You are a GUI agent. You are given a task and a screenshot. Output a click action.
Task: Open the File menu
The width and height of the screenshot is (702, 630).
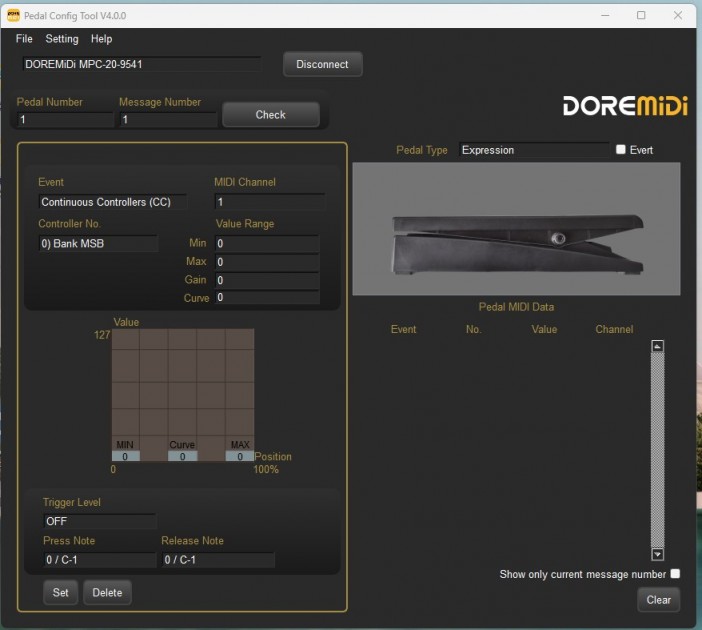point(24,39)
